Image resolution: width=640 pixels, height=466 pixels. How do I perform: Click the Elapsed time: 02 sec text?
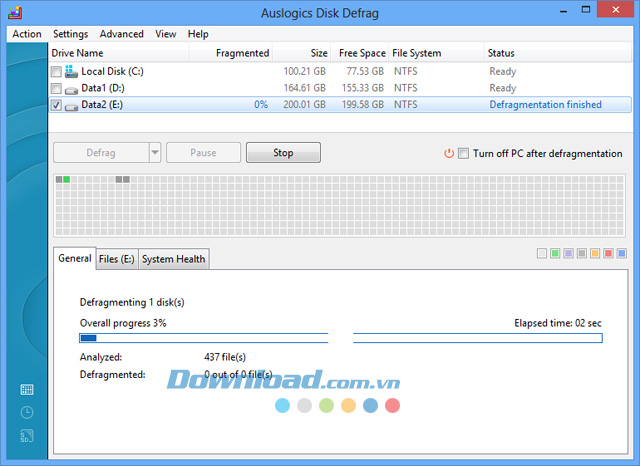click(x=558, y=323)
